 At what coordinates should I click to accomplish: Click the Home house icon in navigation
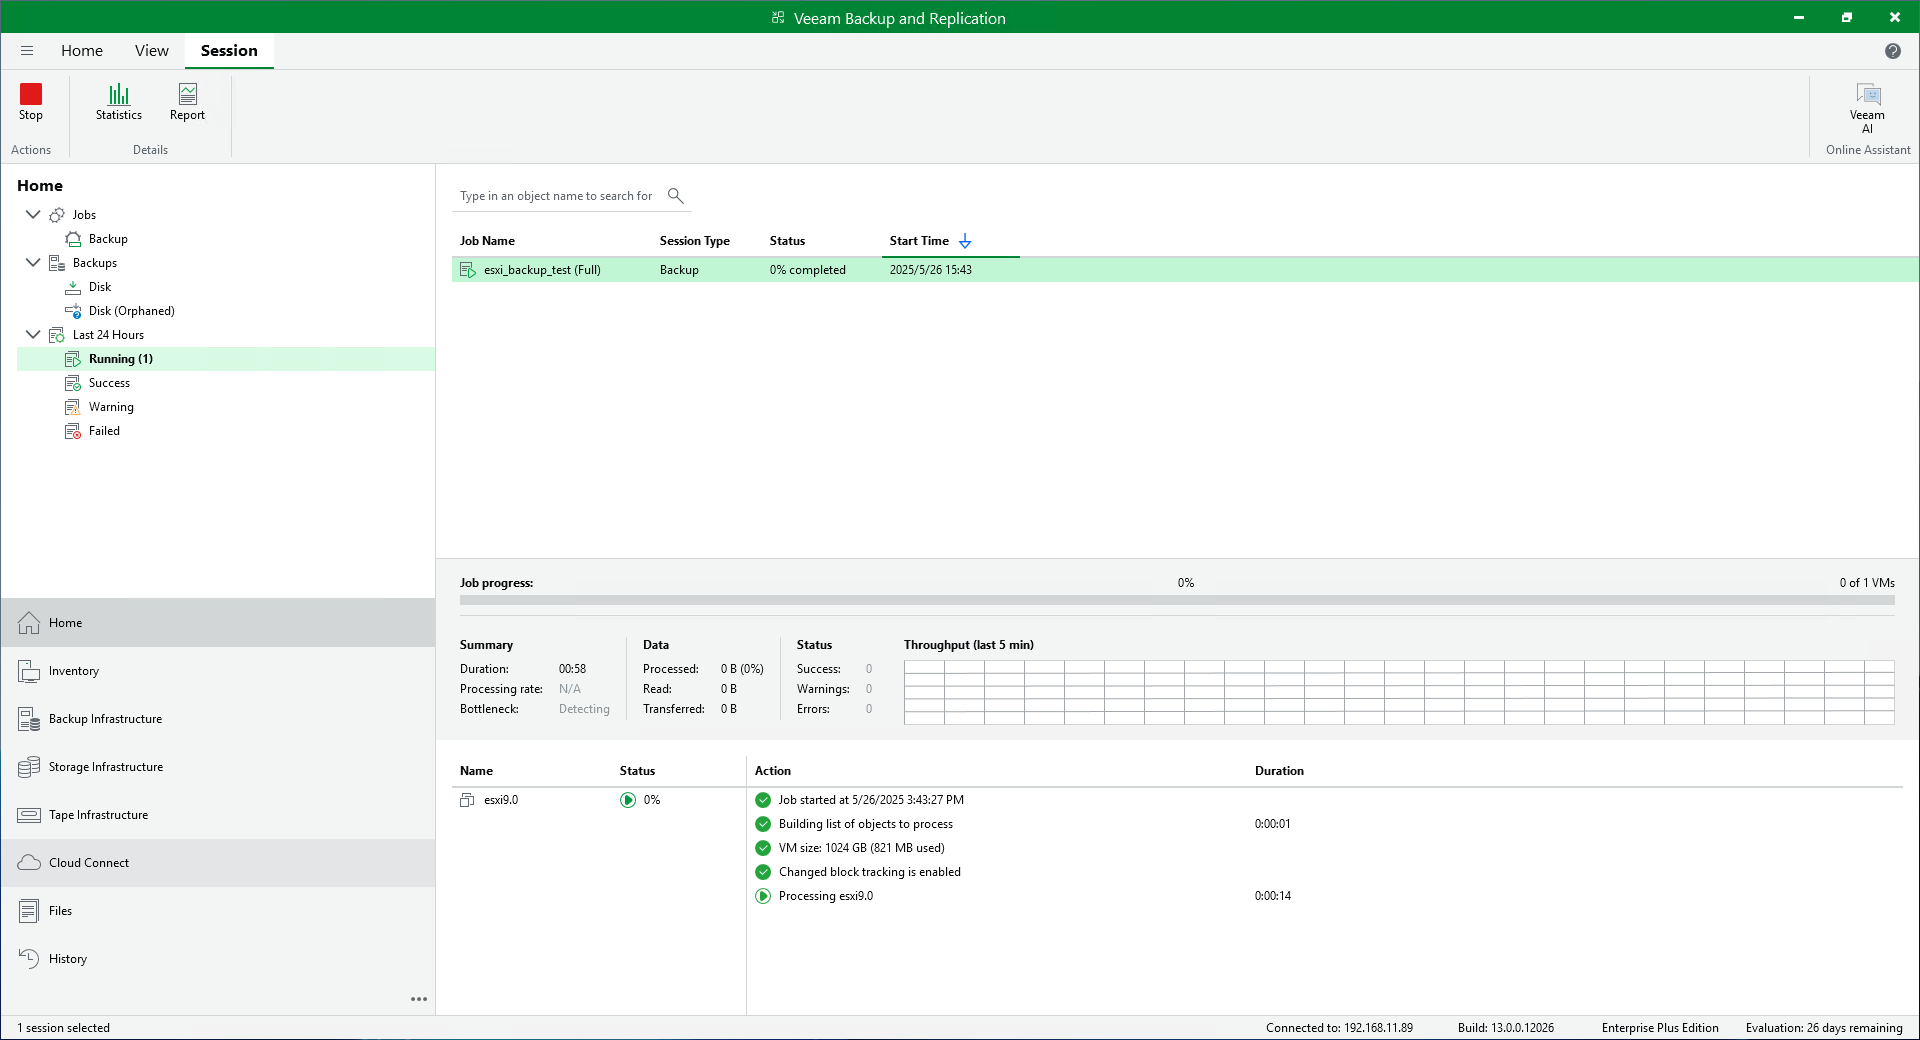point(29,623)
